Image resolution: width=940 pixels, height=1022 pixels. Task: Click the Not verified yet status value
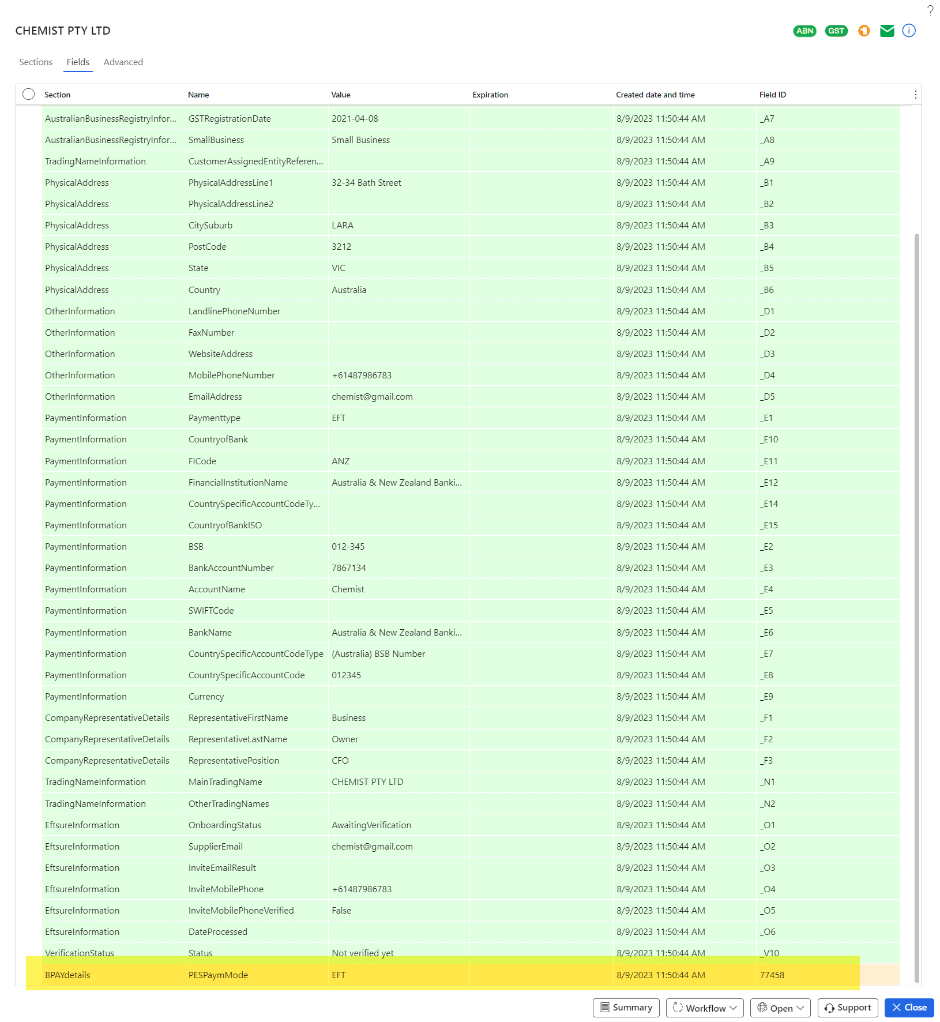(362, 953)
